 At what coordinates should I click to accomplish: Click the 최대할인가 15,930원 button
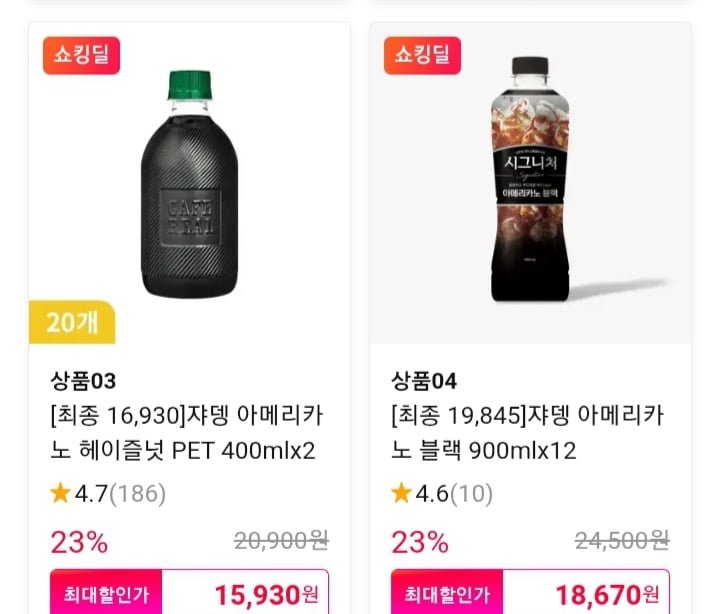(x=189, y=594)
